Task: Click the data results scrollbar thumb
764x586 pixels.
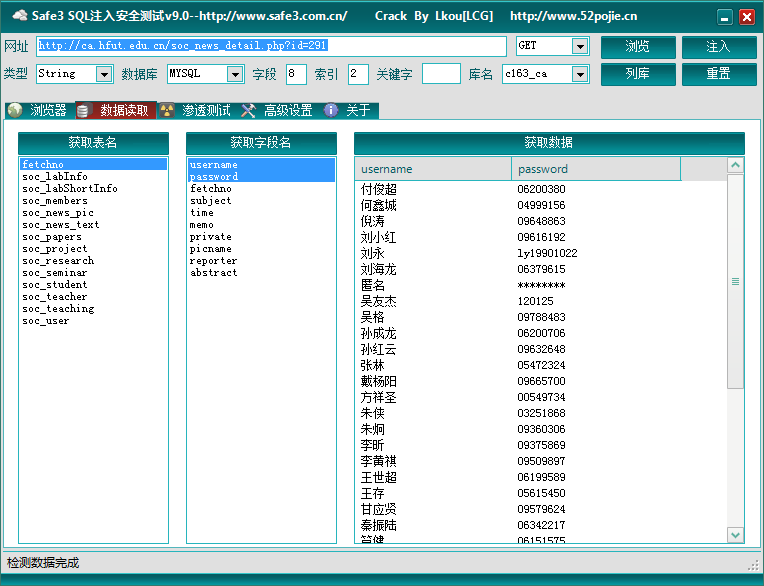Action: (x=735, y=282)
